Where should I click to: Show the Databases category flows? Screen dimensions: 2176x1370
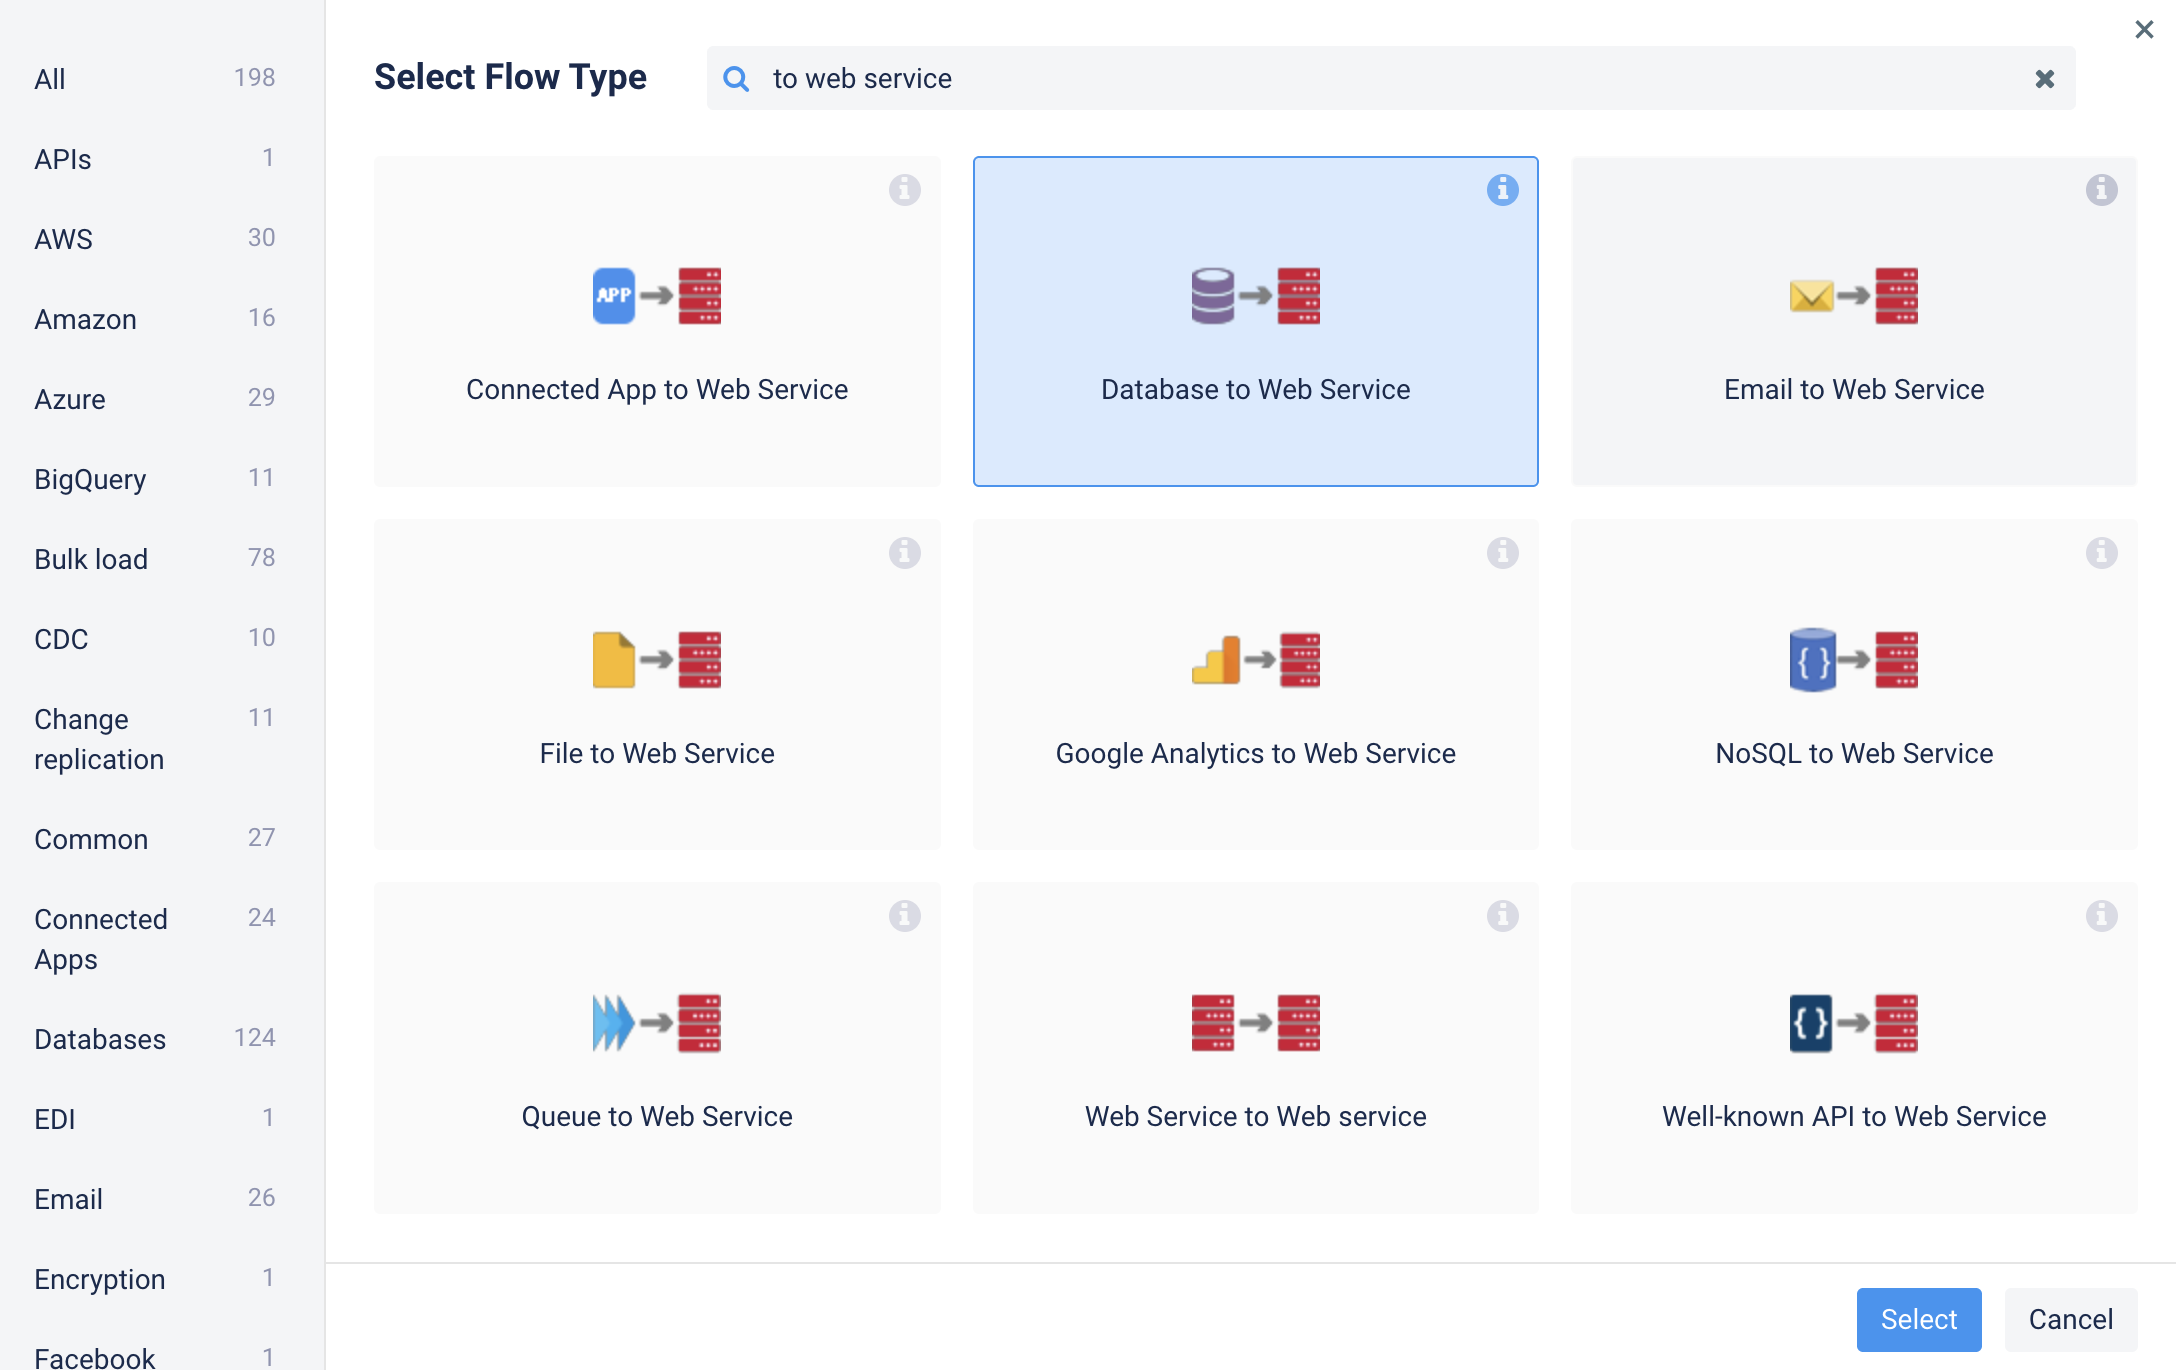click(100, 1040)
